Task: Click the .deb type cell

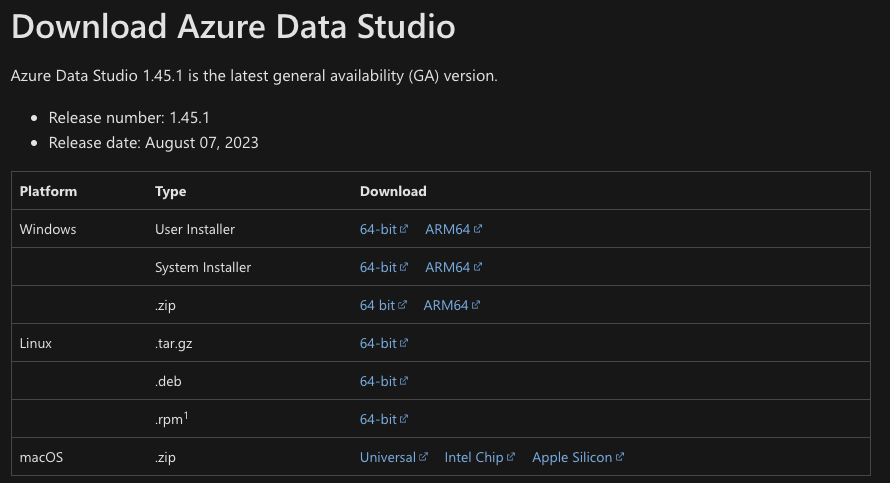Action: click(x=168, y=381)
